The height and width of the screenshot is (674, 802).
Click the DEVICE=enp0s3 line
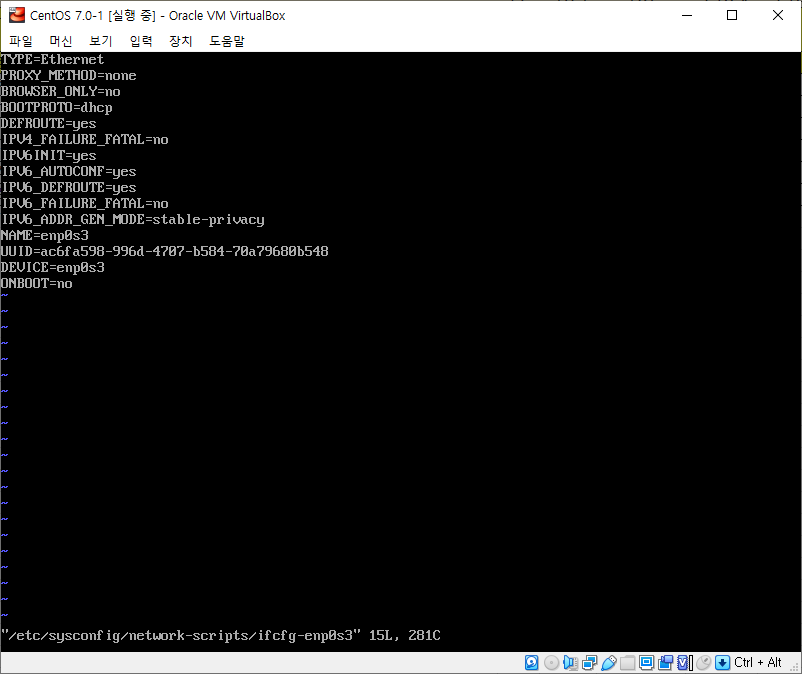[x=52, y=267]
